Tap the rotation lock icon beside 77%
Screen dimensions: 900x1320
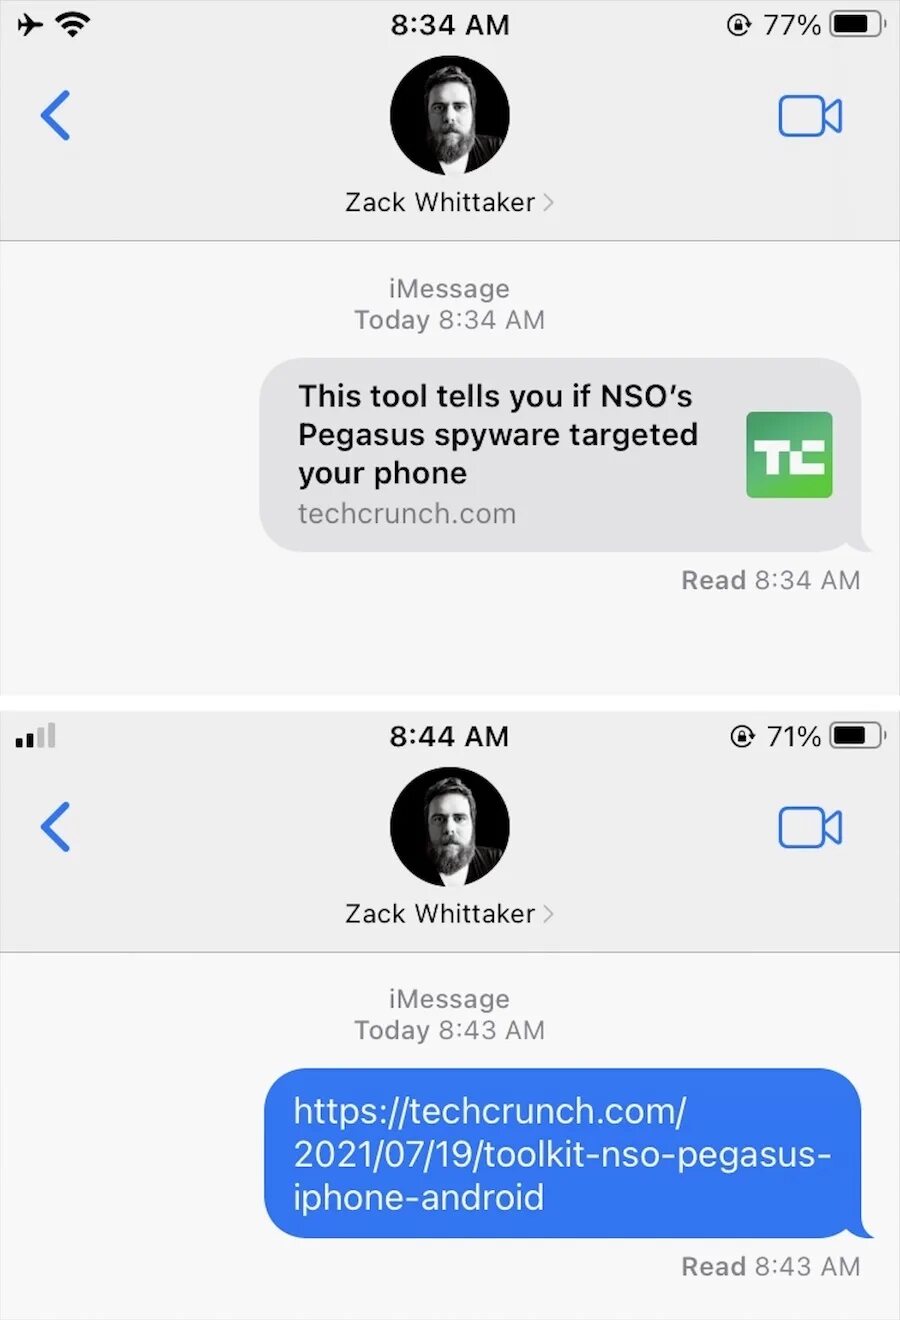738,25
